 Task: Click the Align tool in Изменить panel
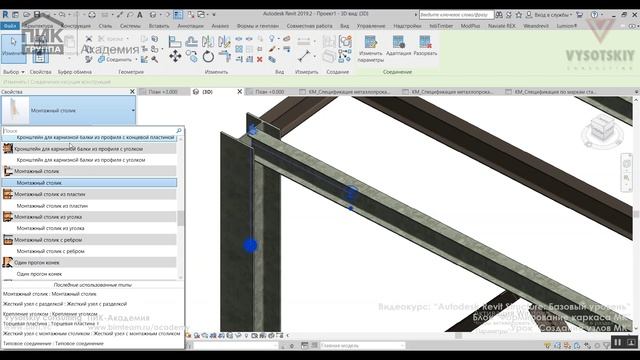tap(175, 41)
